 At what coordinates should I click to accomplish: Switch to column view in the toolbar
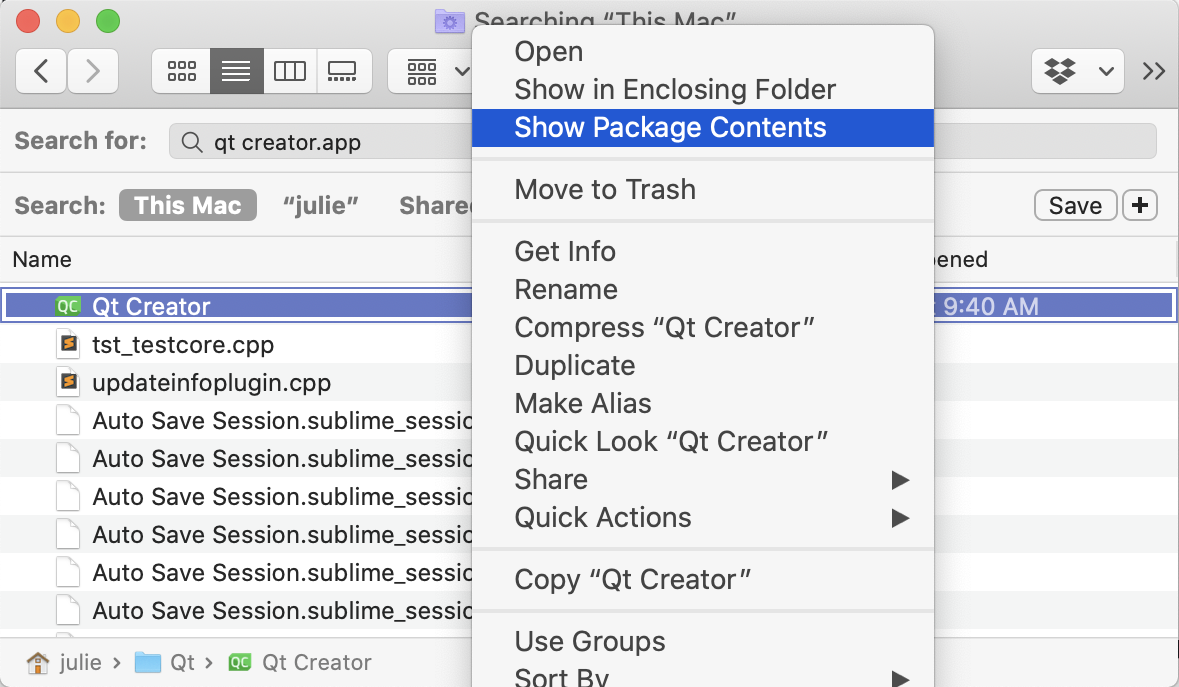click(289, 71)
